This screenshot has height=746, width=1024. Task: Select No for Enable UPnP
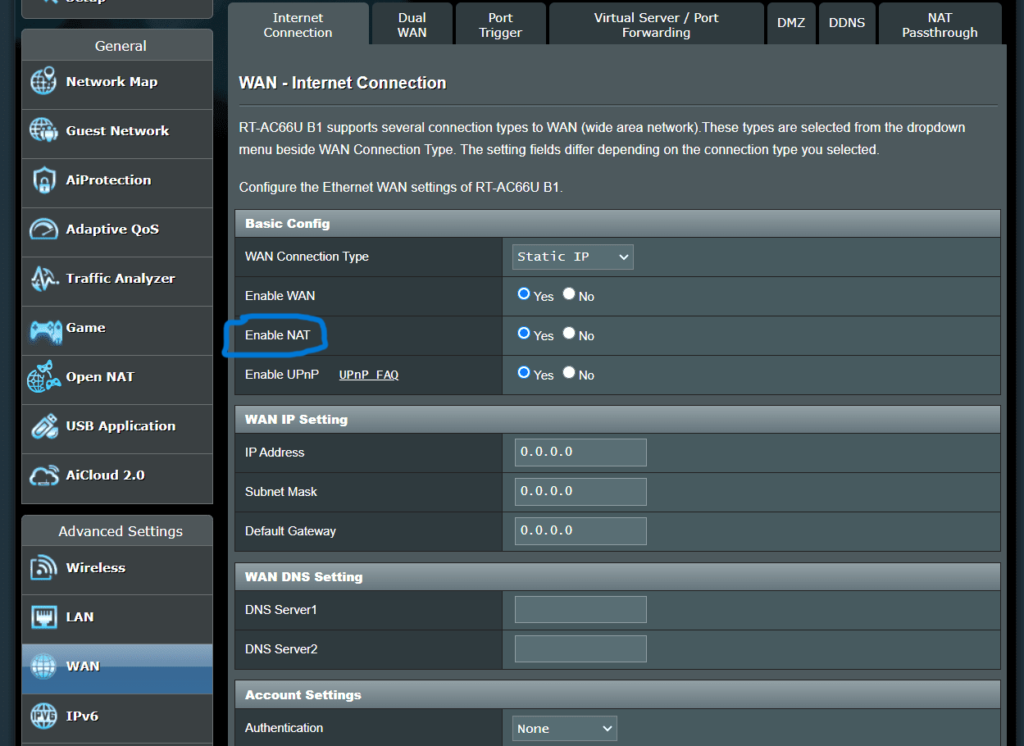(569, 373)
